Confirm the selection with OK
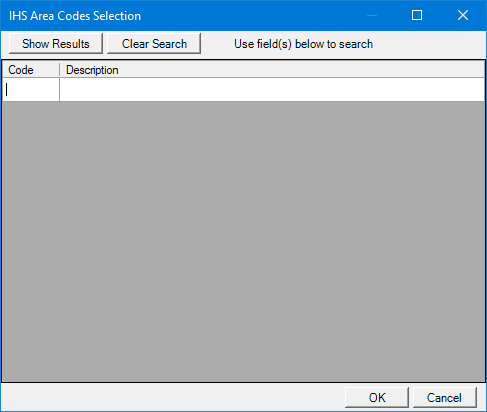Viewport: 487px width, 412px height. [377, 397]
